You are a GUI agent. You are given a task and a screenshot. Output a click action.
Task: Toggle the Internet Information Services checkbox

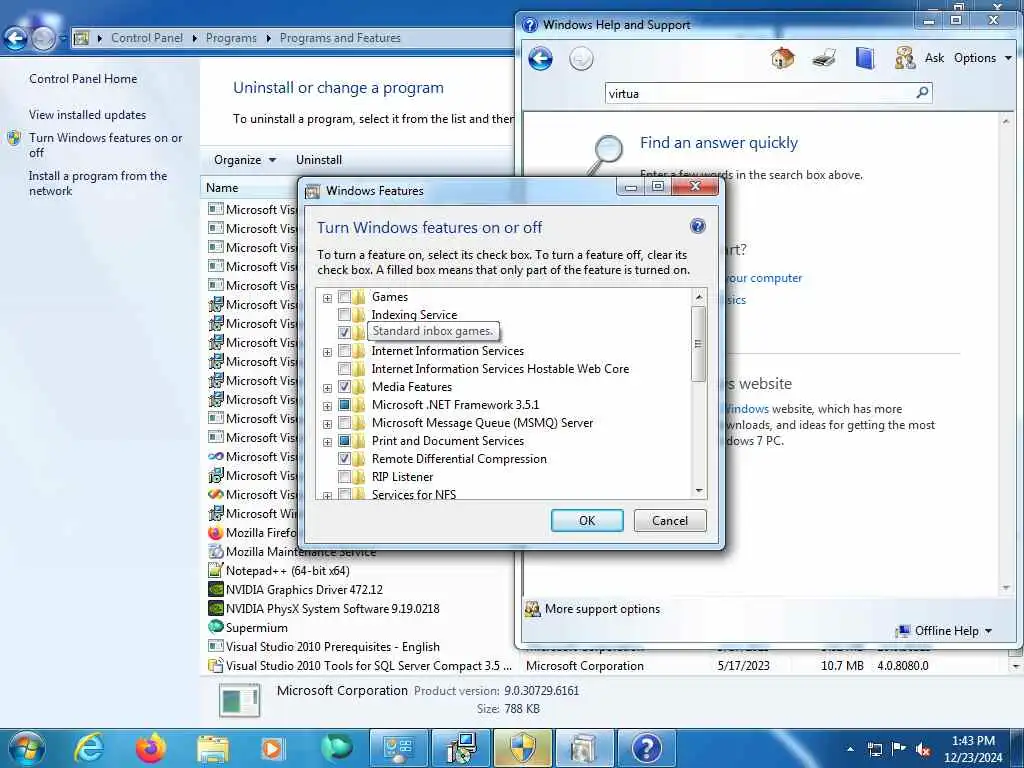[x=344, y=351]
